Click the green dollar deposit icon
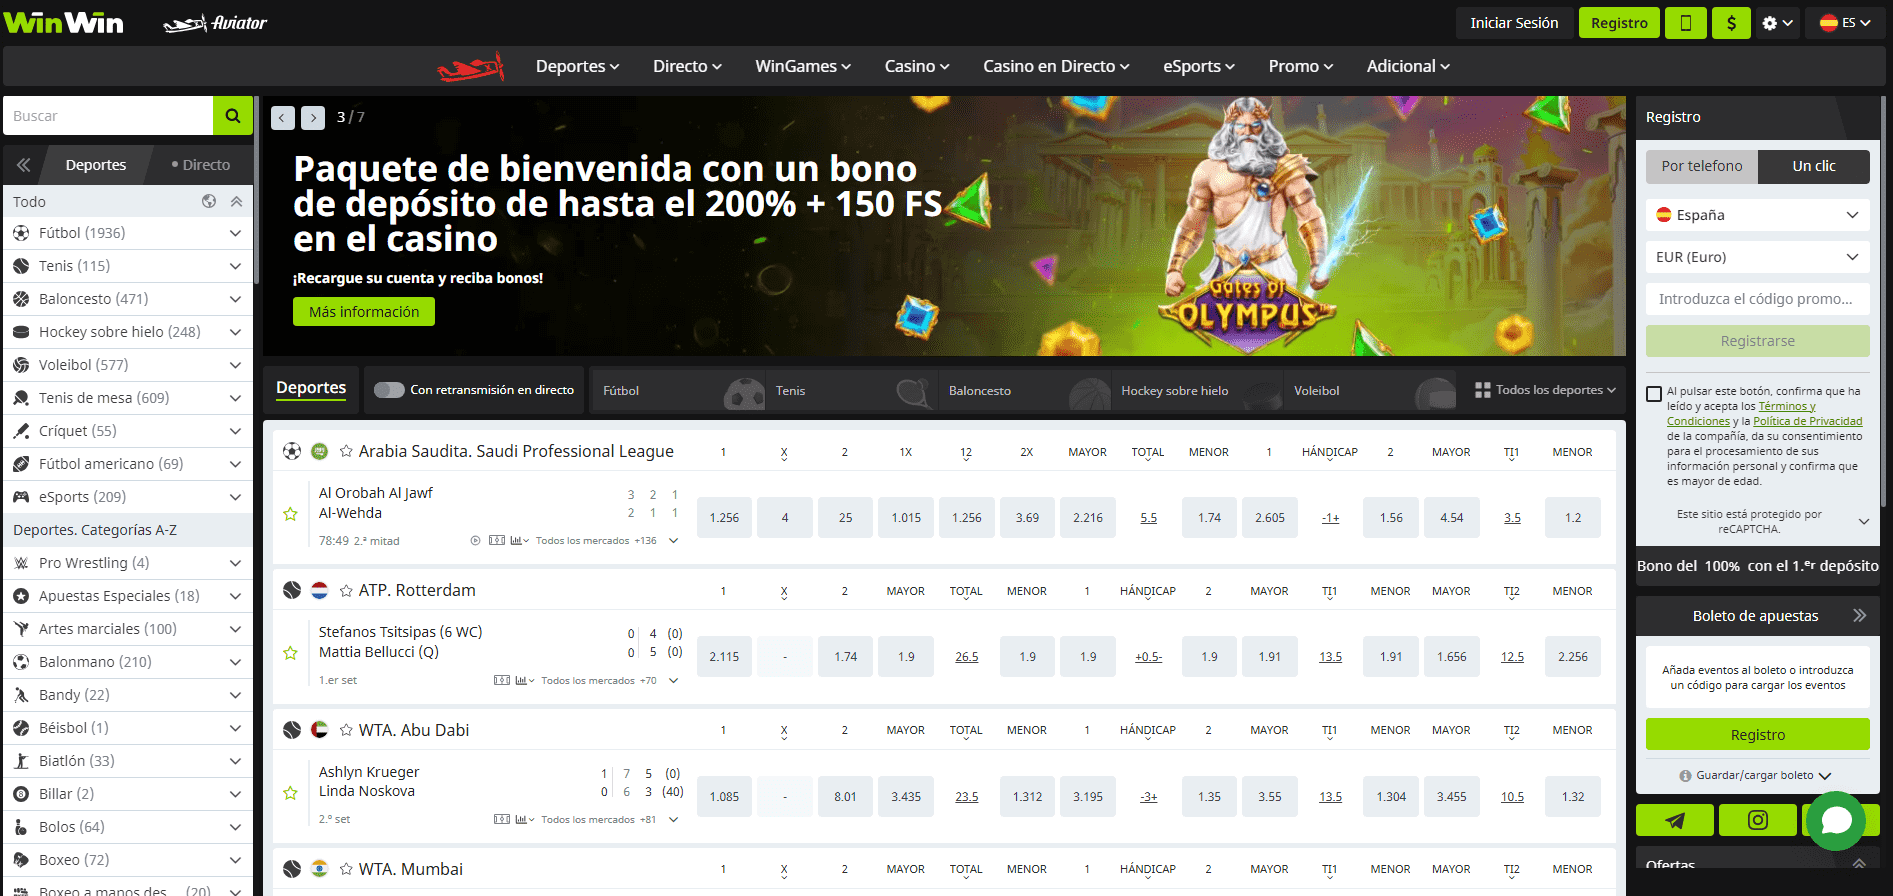1893x896 pixels. [1731, 23]
